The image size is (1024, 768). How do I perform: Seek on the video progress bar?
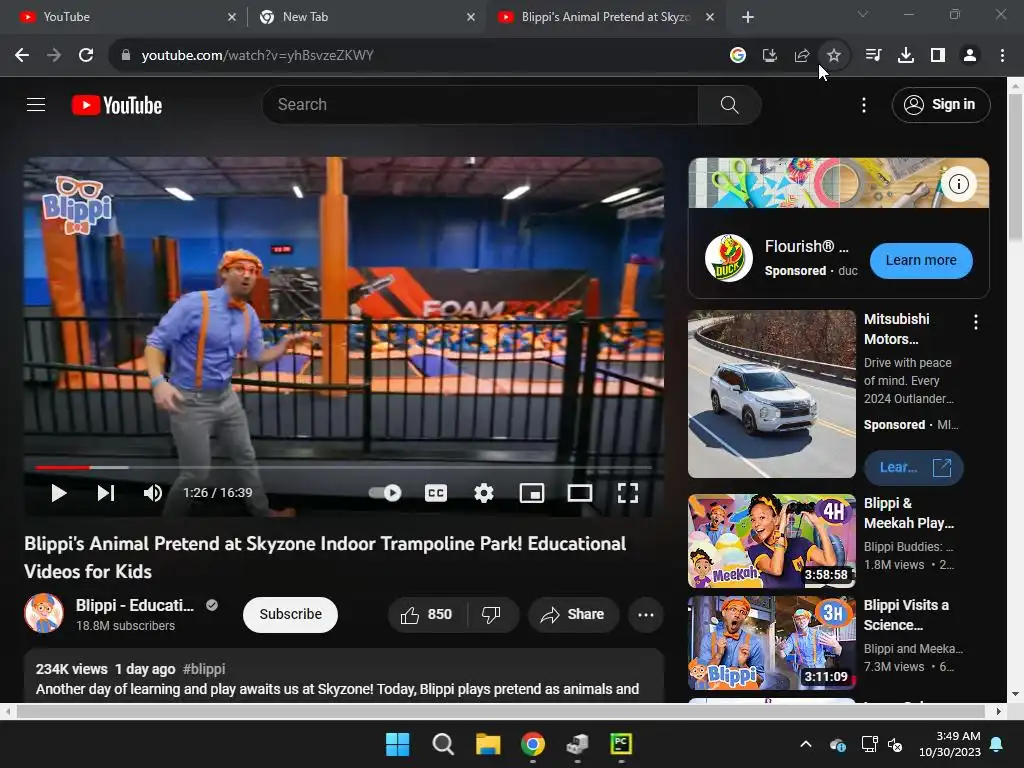[344, 468]
